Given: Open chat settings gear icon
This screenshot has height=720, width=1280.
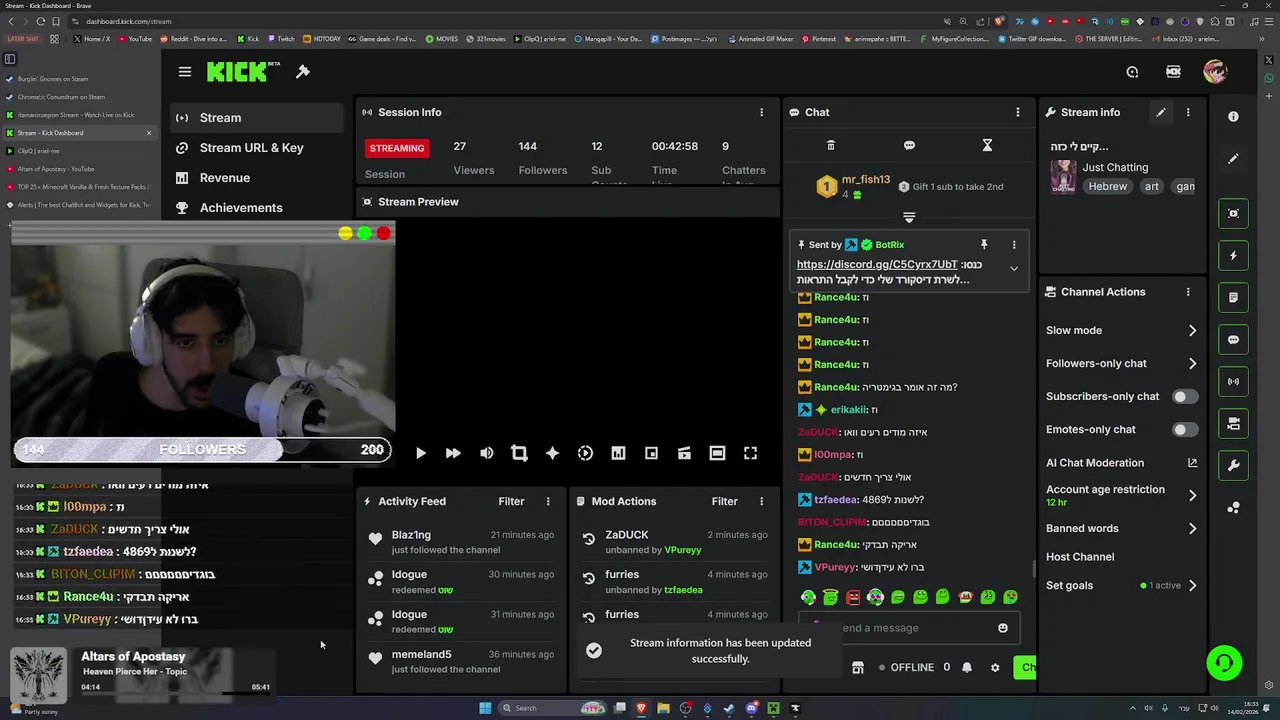Looking at the screenshot, I should 995,667.
